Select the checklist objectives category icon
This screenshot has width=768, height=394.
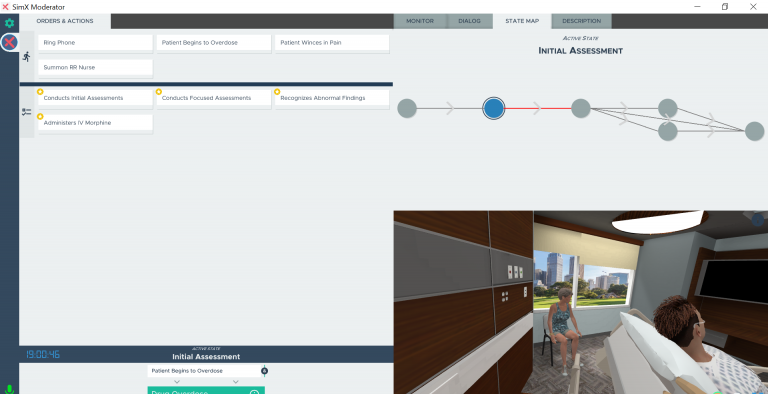pyautogui.click(x=26, y=112)
